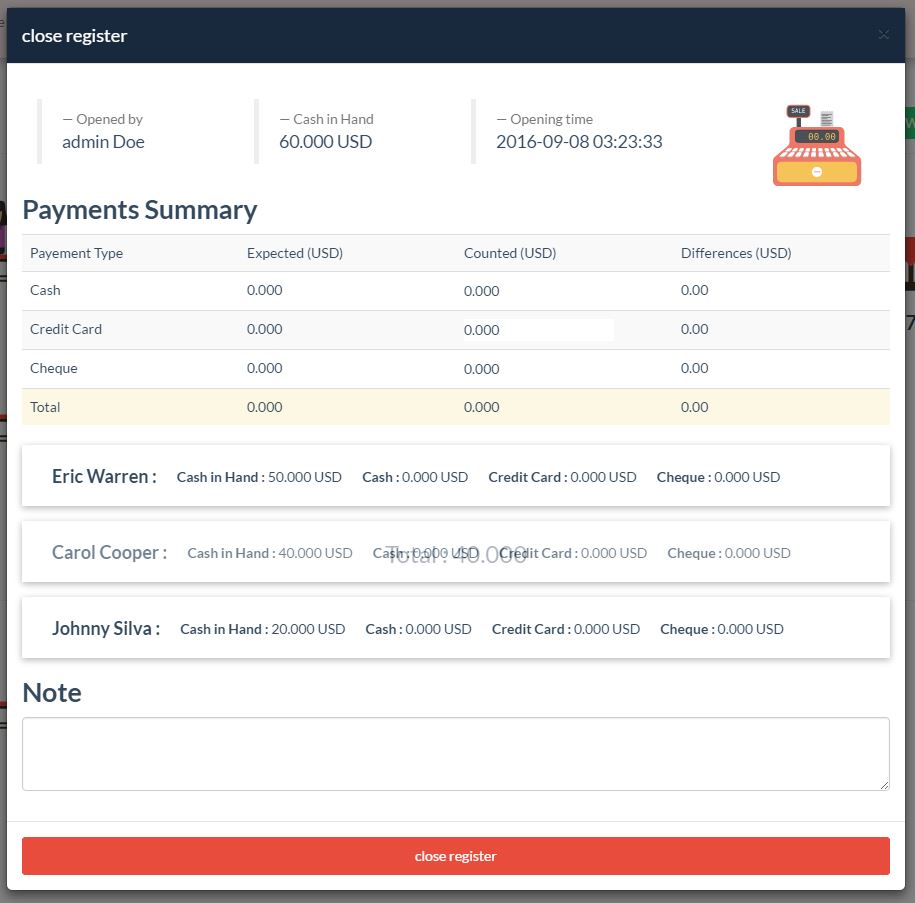Click the admin Doe opened-by name
Viewport: 915px width, 903px height.
[x=103, y=142]
